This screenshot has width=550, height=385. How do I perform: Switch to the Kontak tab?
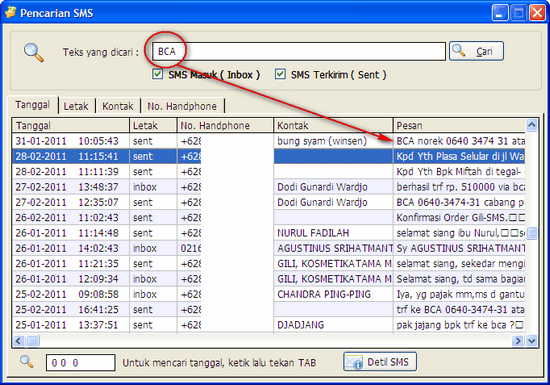(x=118, y=106)
